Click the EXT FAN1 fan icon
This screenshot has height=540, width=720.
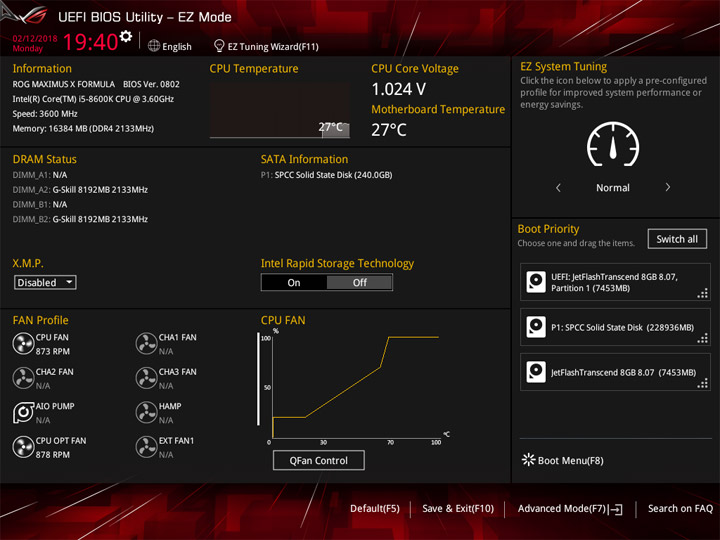coord(146,447)
